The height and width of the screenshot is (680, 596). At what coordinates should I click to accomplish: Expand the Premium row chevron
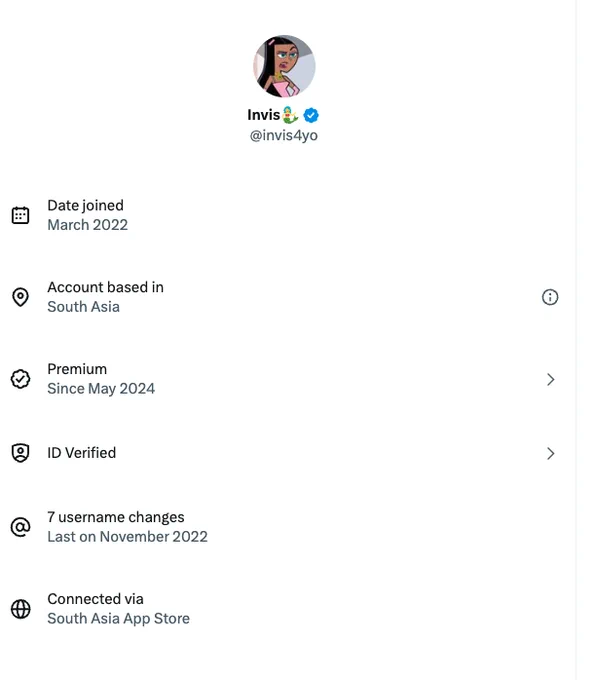tap(550, 379)
